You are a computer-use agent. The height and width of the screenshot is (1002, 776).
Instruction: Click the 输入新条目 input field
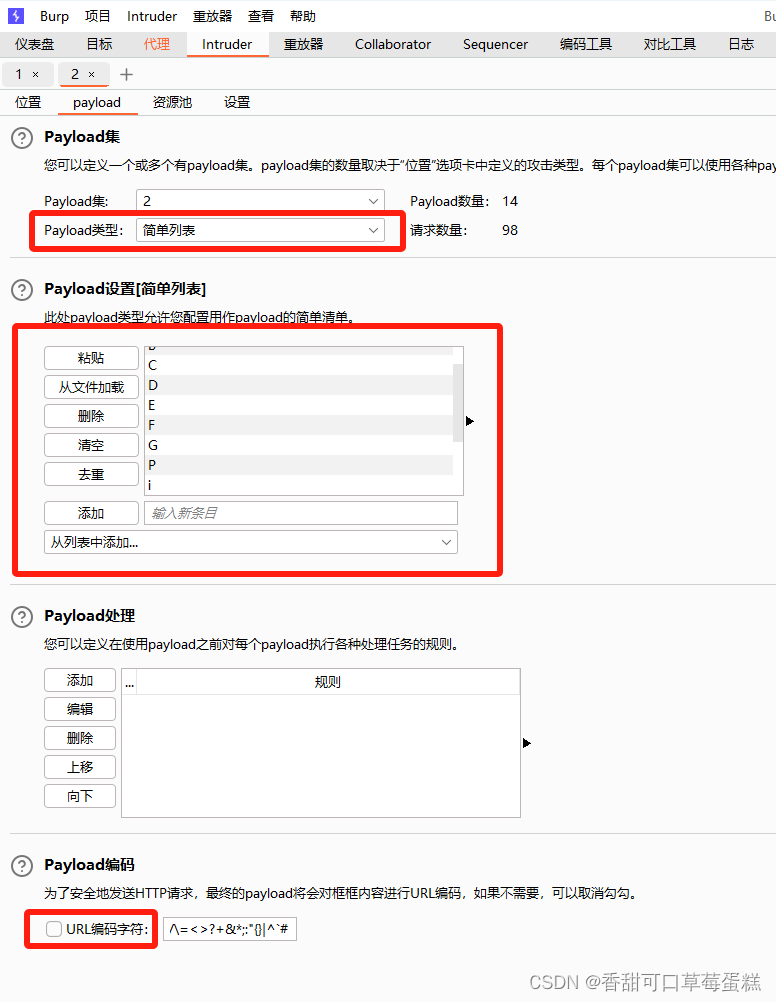coord(301,513)
